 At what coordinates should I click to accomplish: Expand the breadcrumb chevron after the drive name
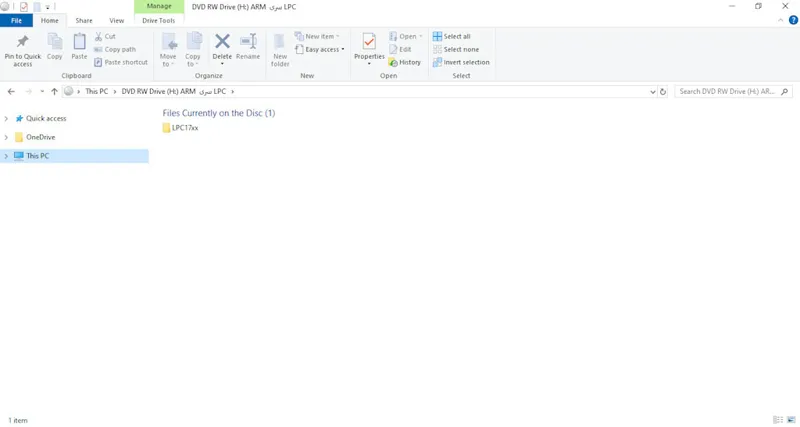coord(233,92)
